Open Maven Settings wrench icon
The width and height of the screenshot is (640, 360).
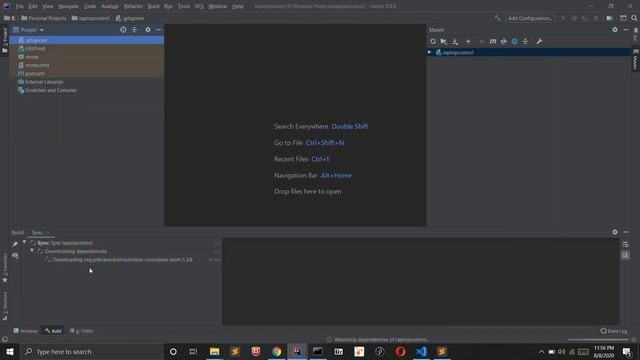[x=539, y=41]
